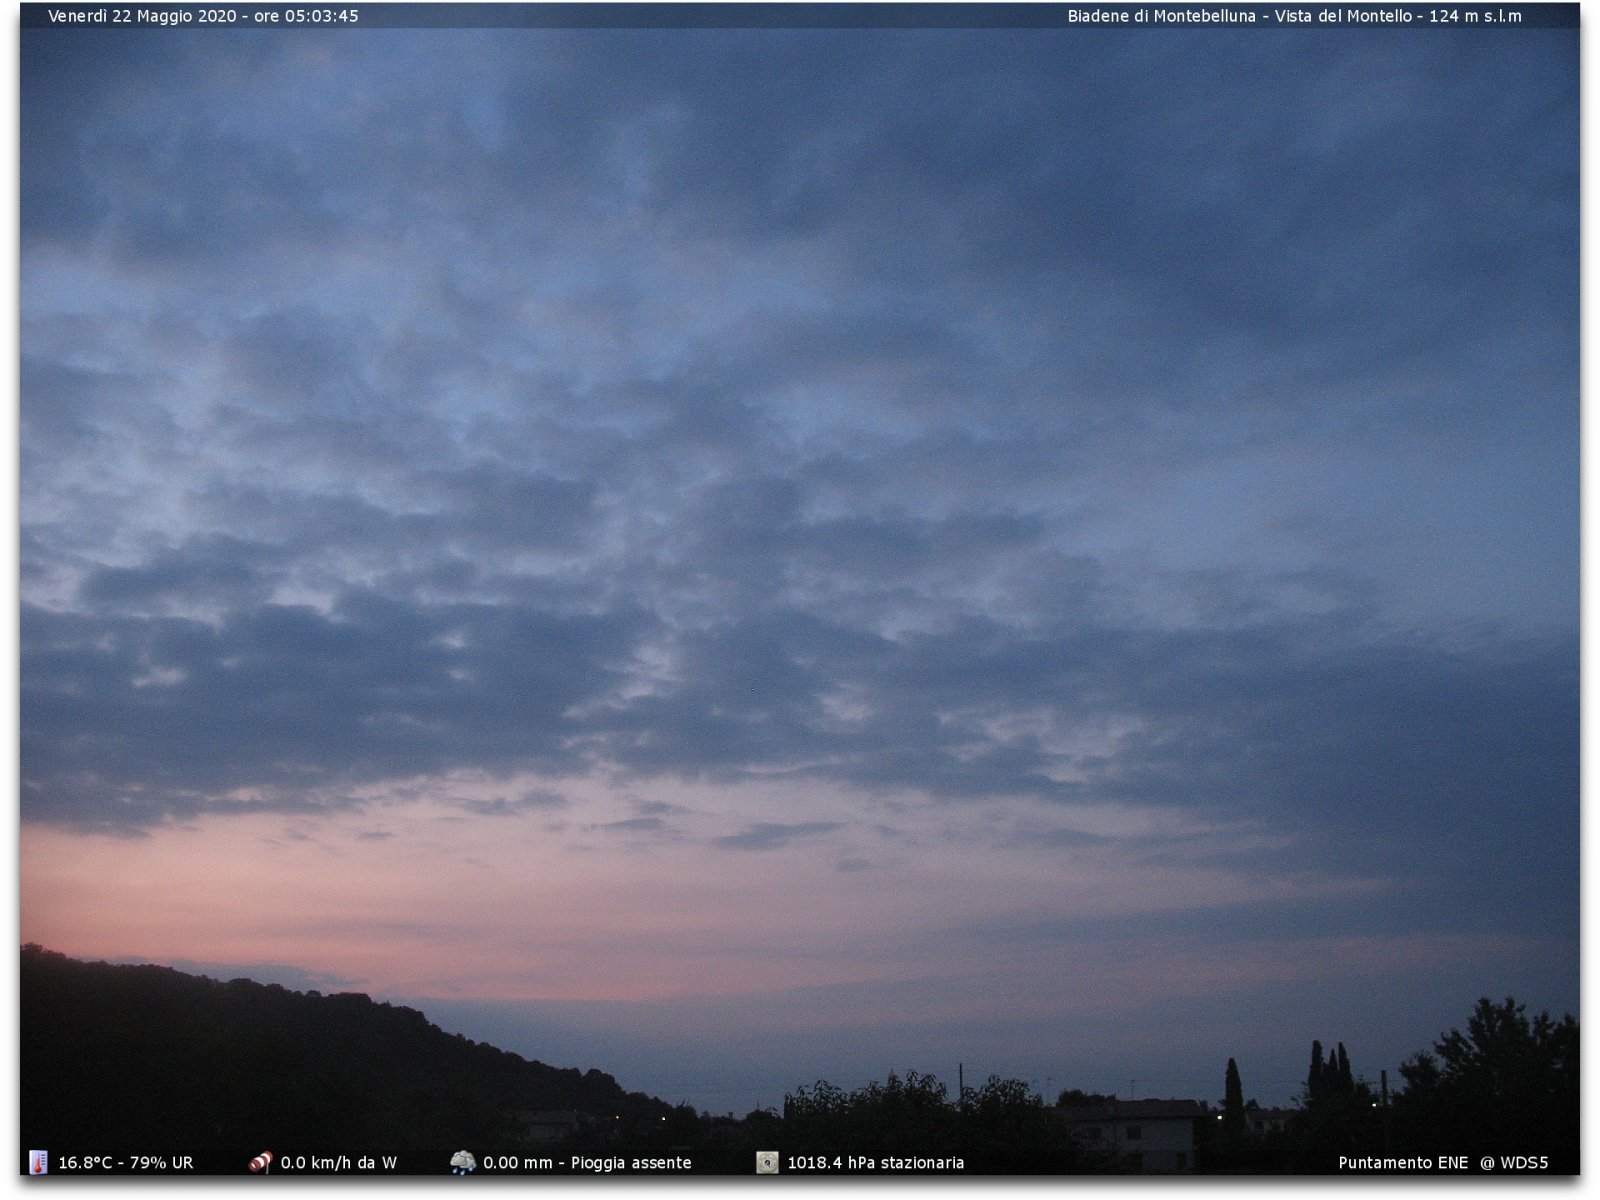This screenshot has width=1600, height=1200.
Task: Click the 1018.4 hPa stazionaria reading
Action: click(875, 1163)
